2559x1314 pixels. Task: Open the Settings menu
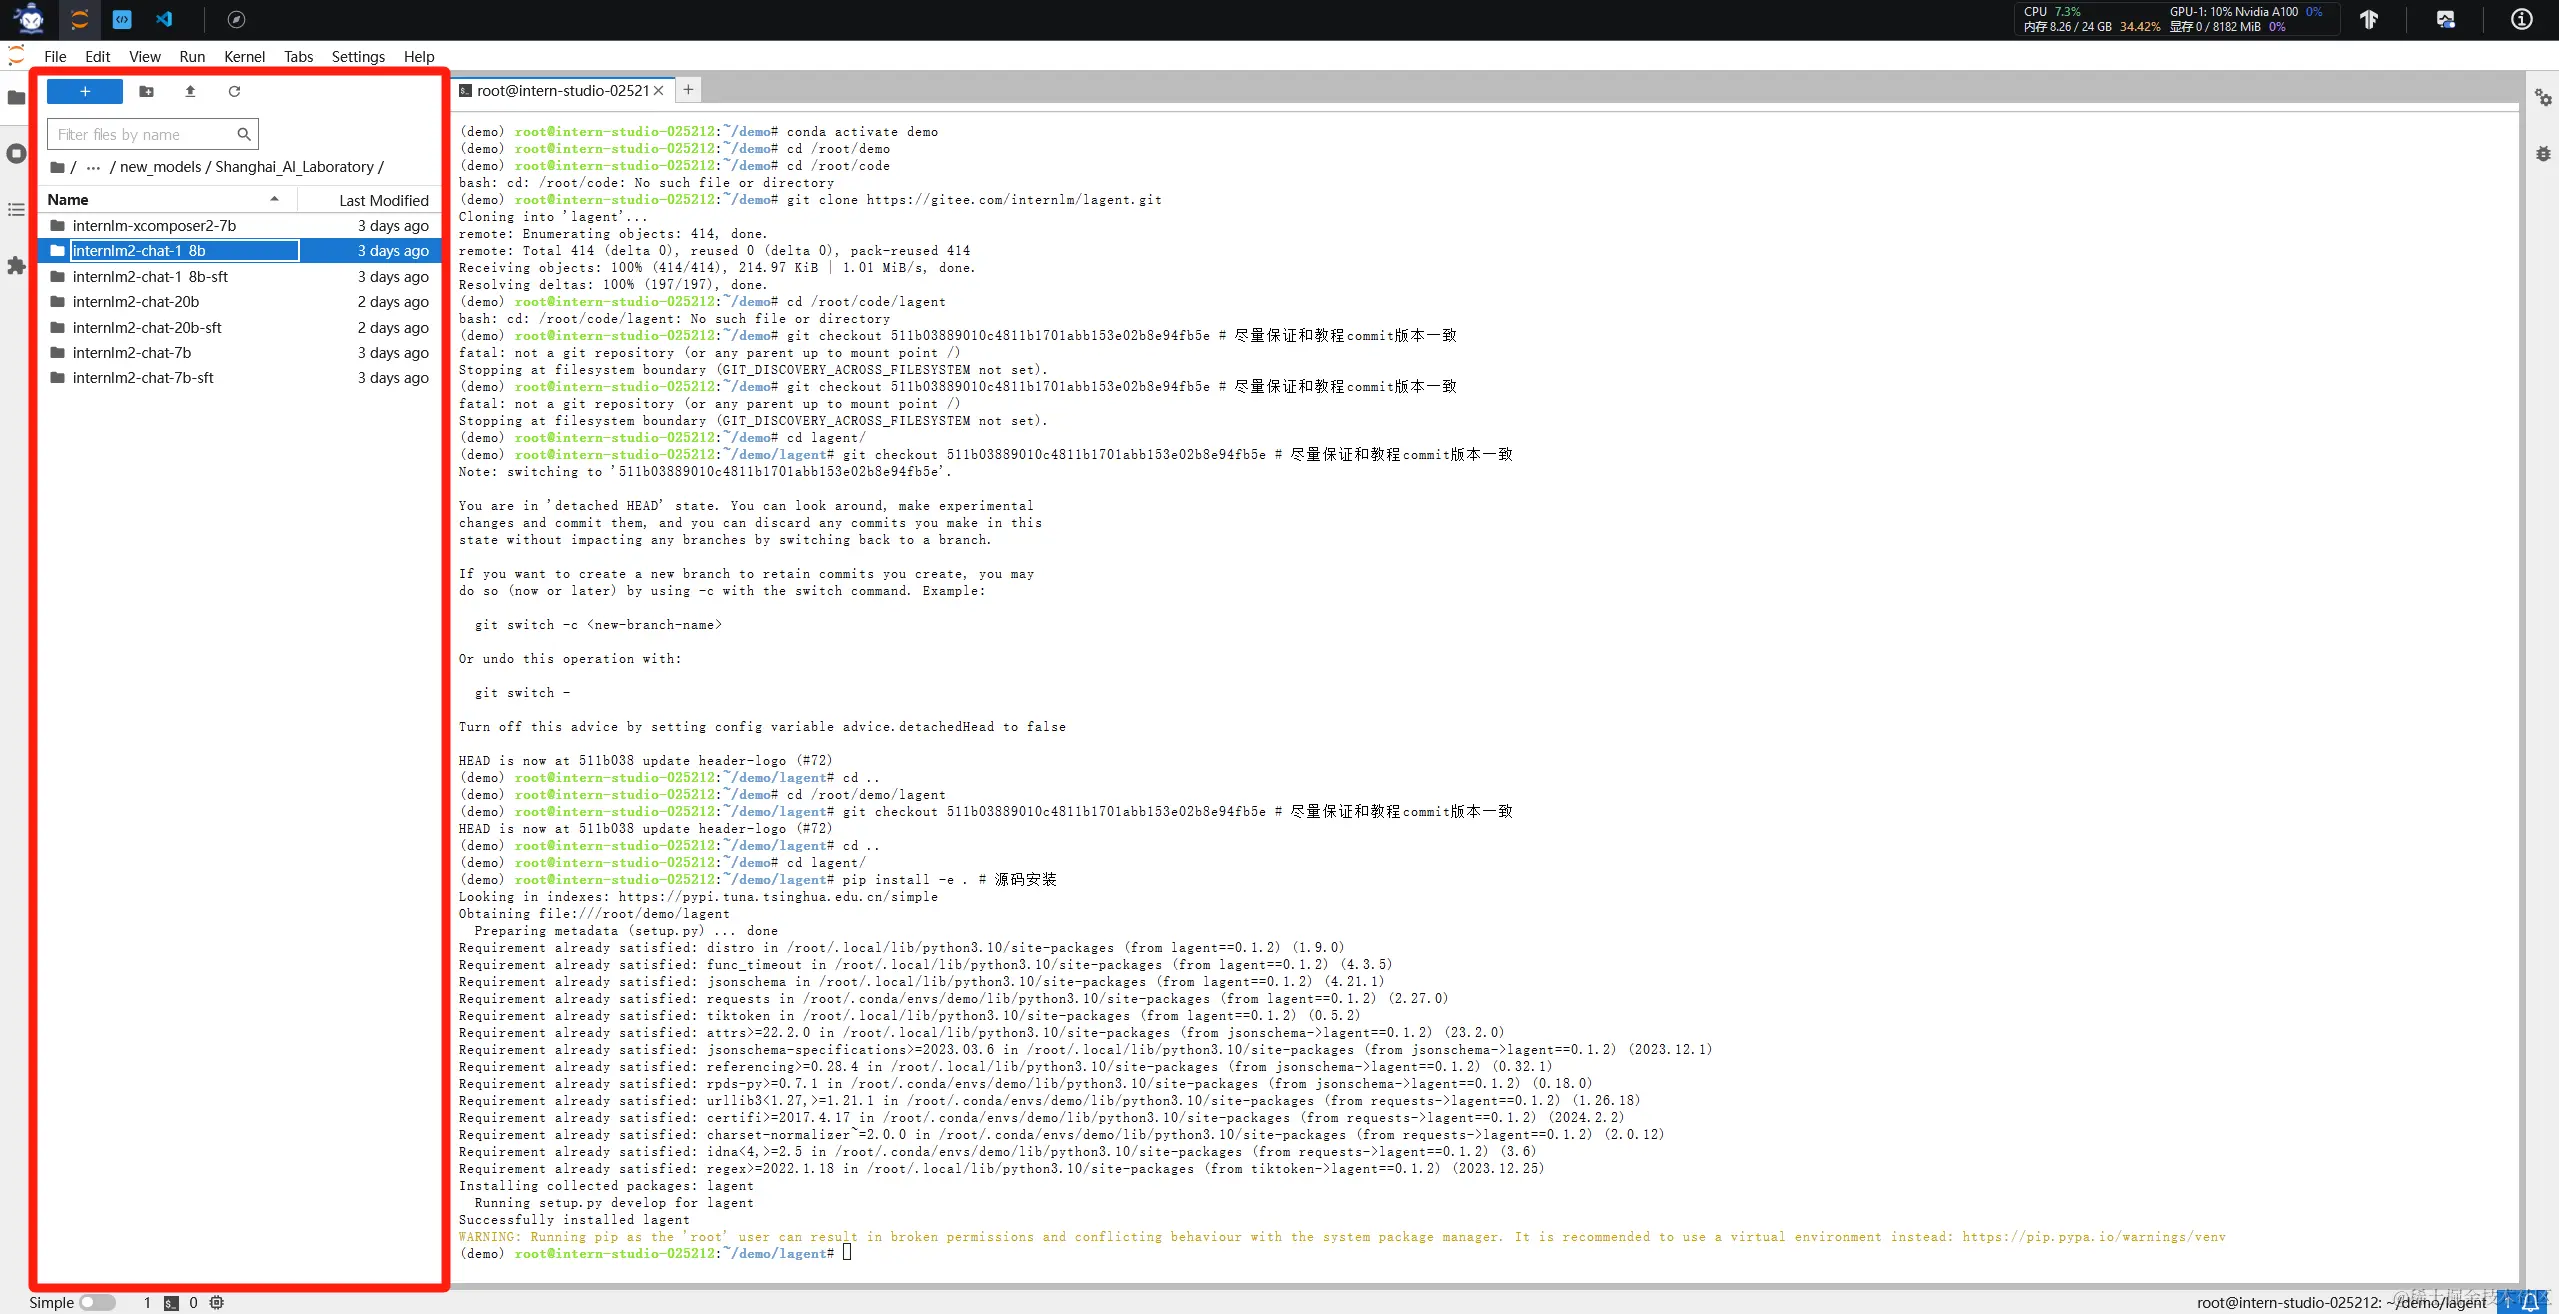(x=358, y=56)
